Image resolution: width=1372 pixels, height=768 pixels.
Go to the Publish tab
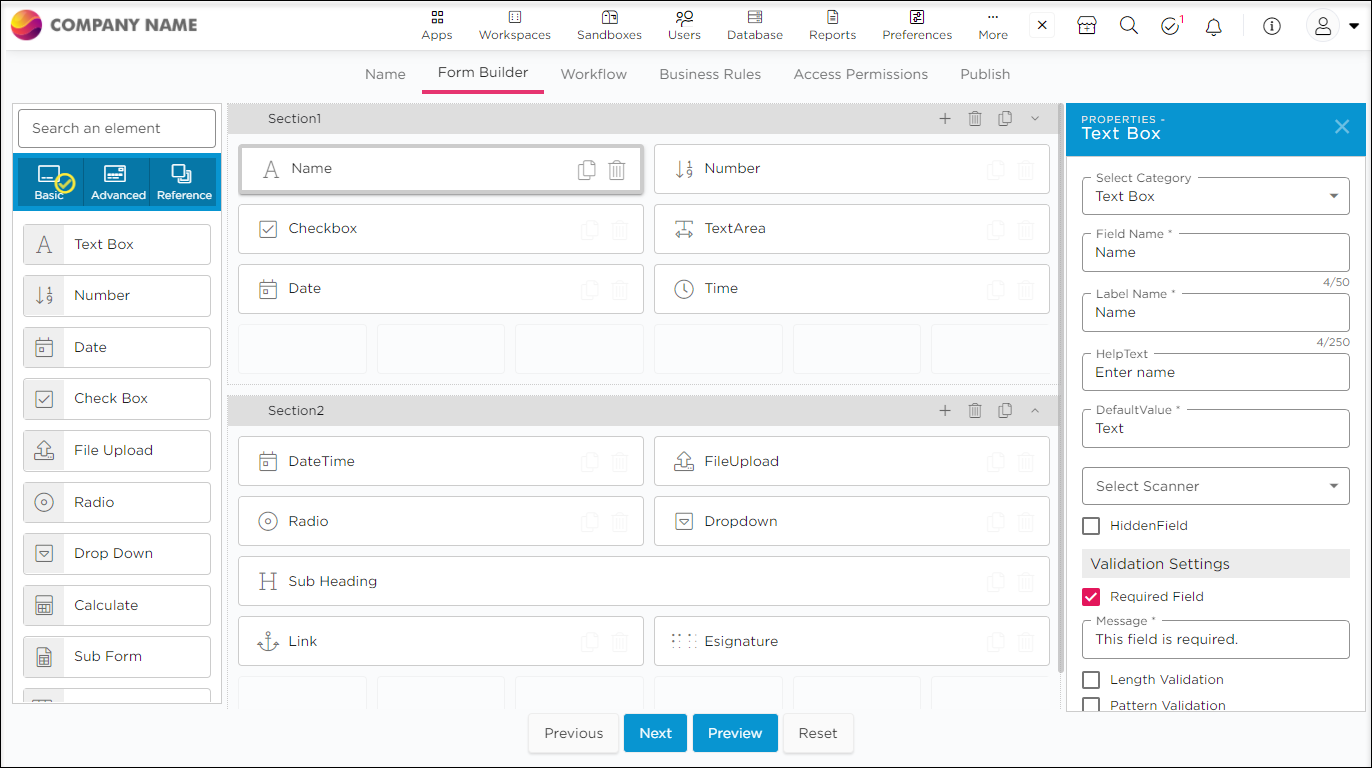tap(985, 74)
